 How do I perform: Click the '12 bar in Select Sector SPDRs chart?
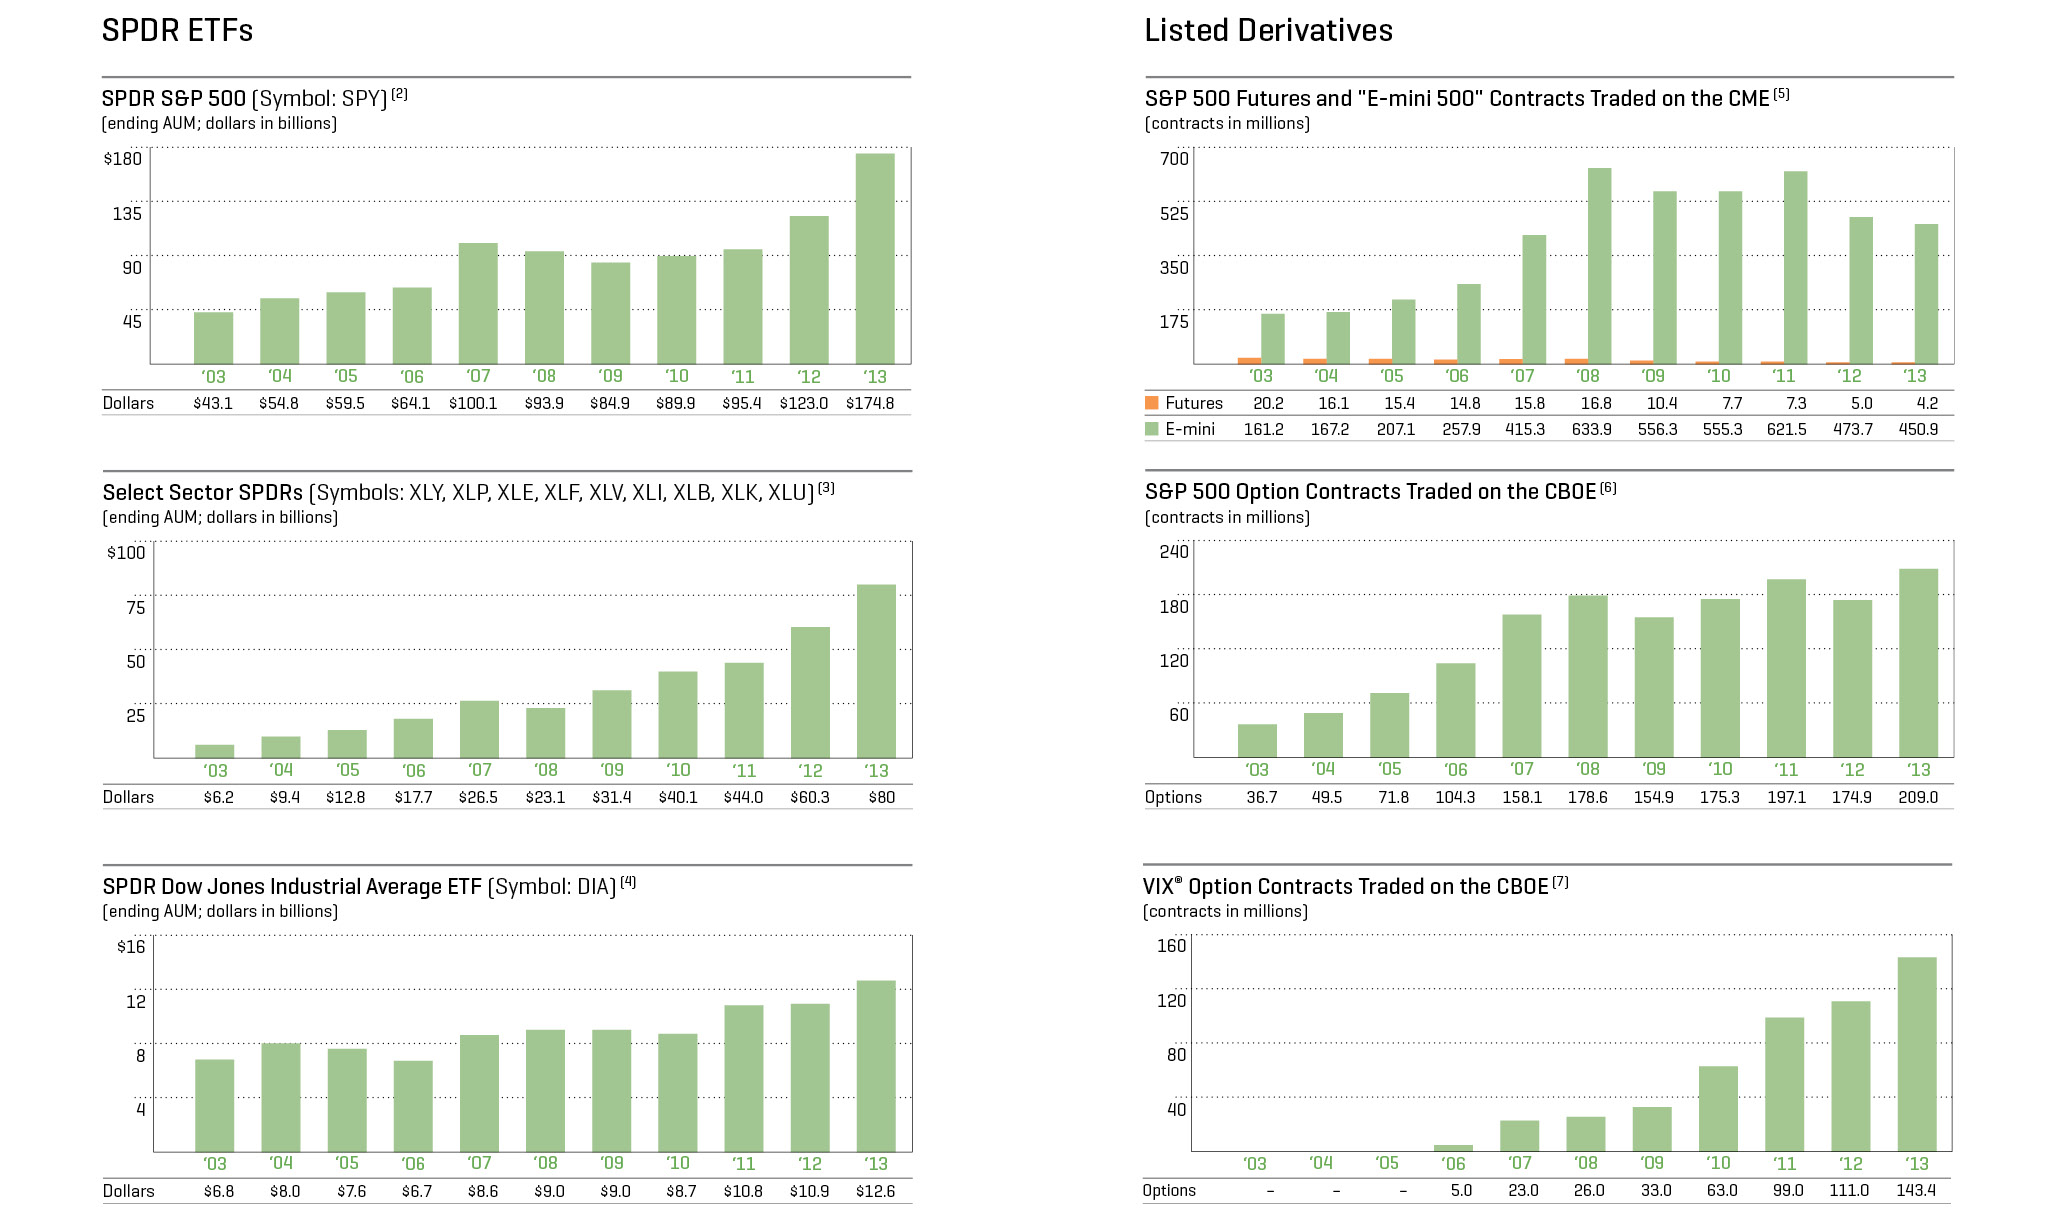pos(810,692)
